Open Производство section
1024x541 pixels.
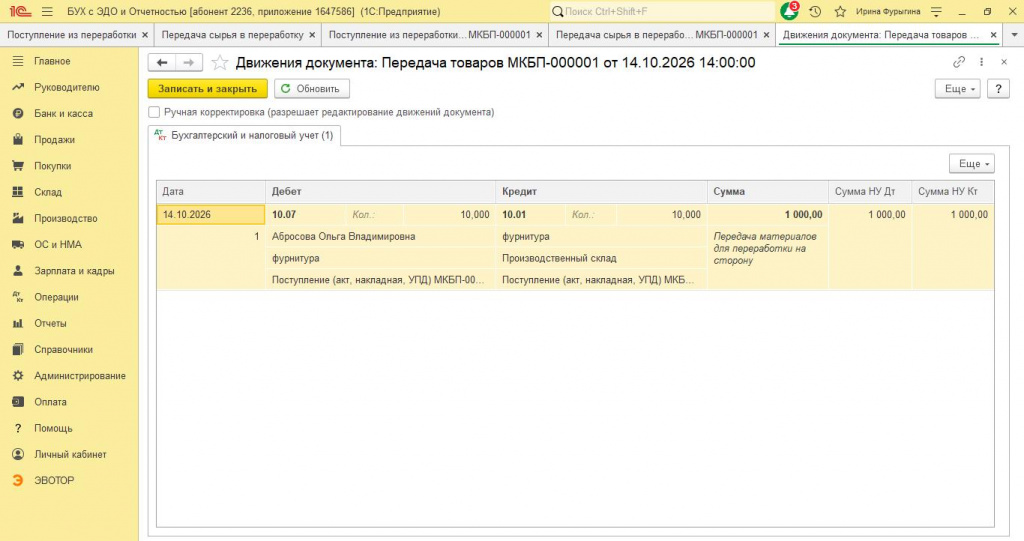pos(65,218)
